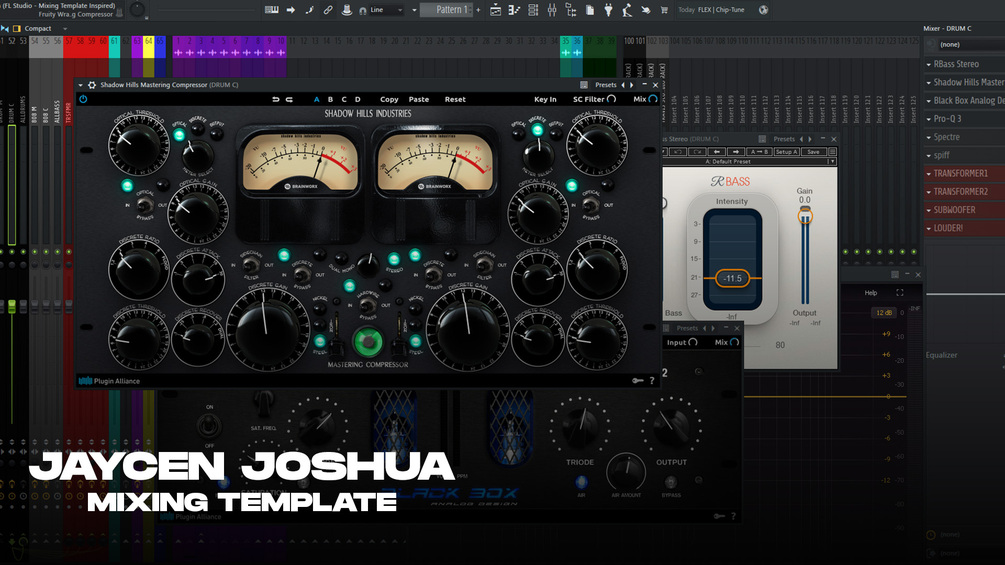Screen dimensions: 1005x565
Task: Click the RBass Intensity slider handle
Action: pyautogui.click(x=732, y=278)
